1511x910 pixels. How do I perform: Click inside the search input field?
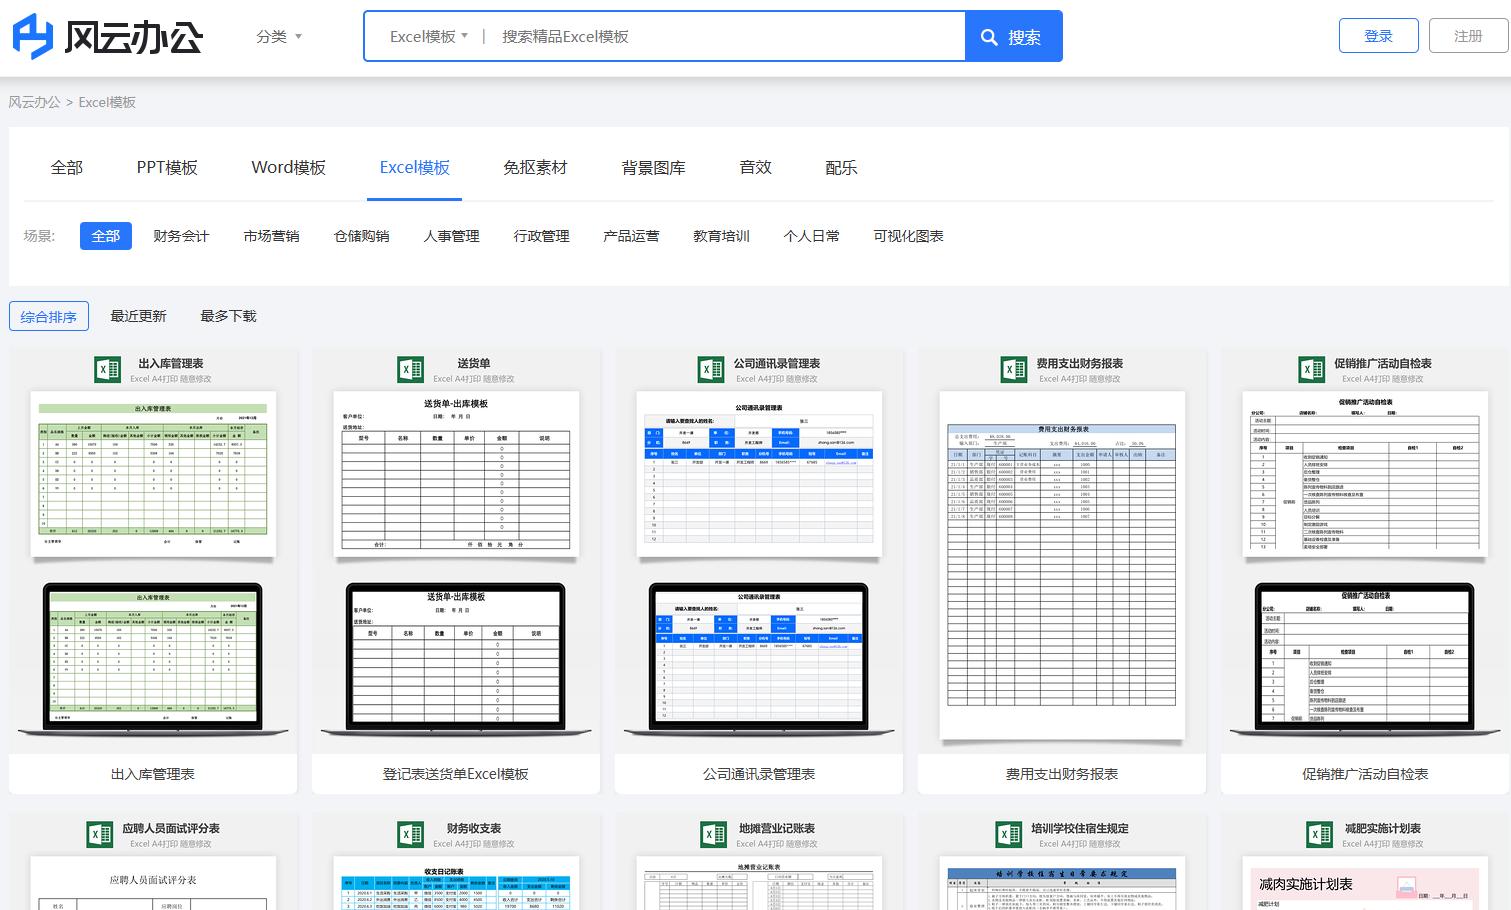click(x=700, y=35)
